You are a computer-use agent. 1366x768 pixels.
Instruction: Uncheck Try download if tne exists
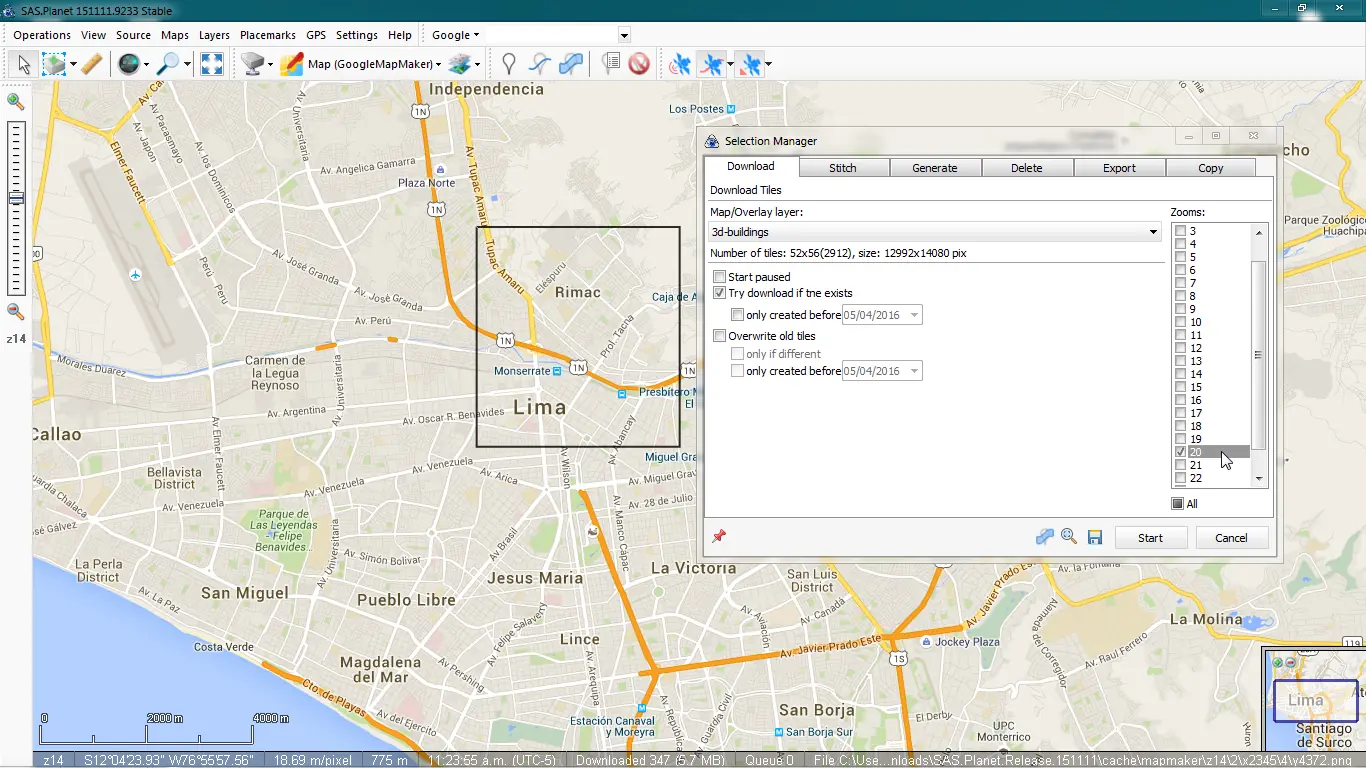coord(719,293)
